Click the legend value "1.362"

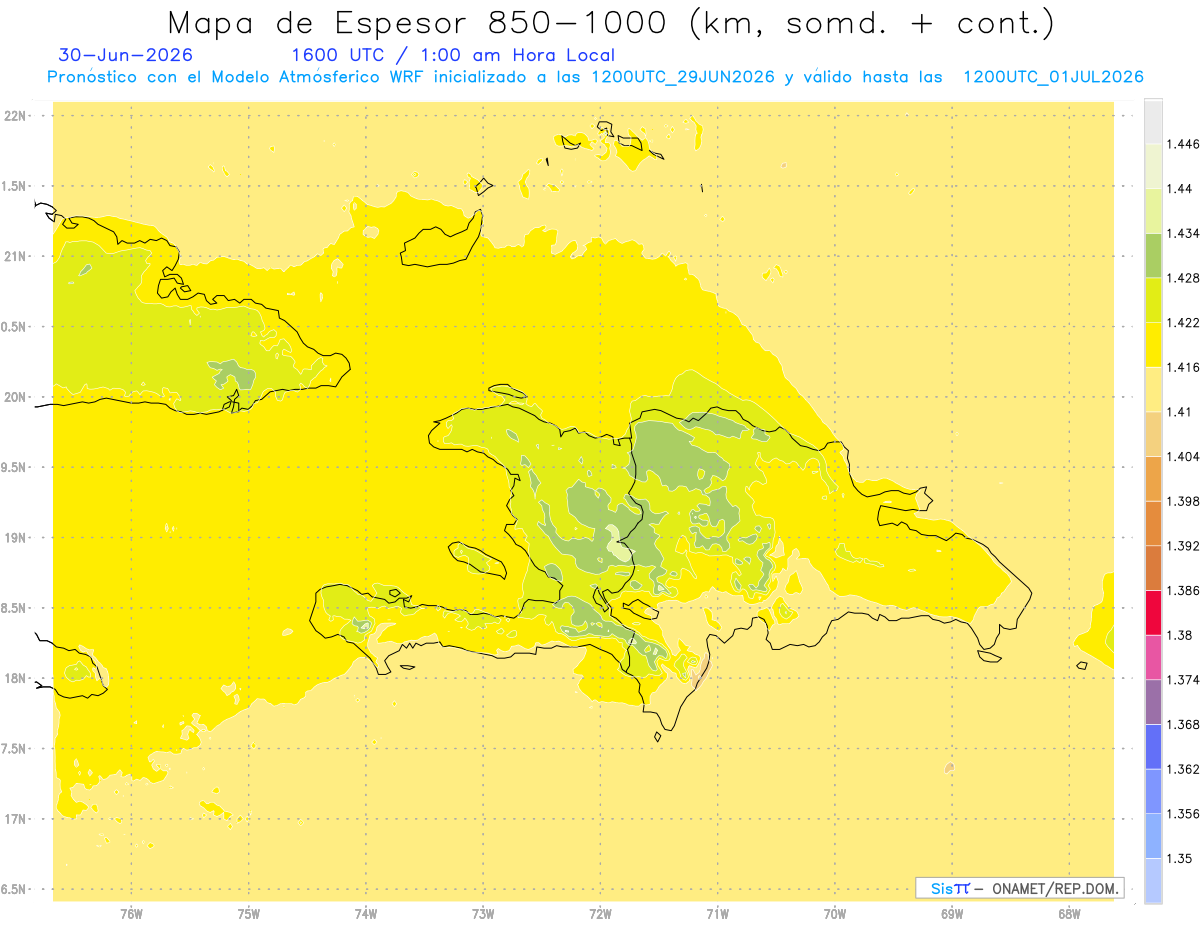point(1182,769)
